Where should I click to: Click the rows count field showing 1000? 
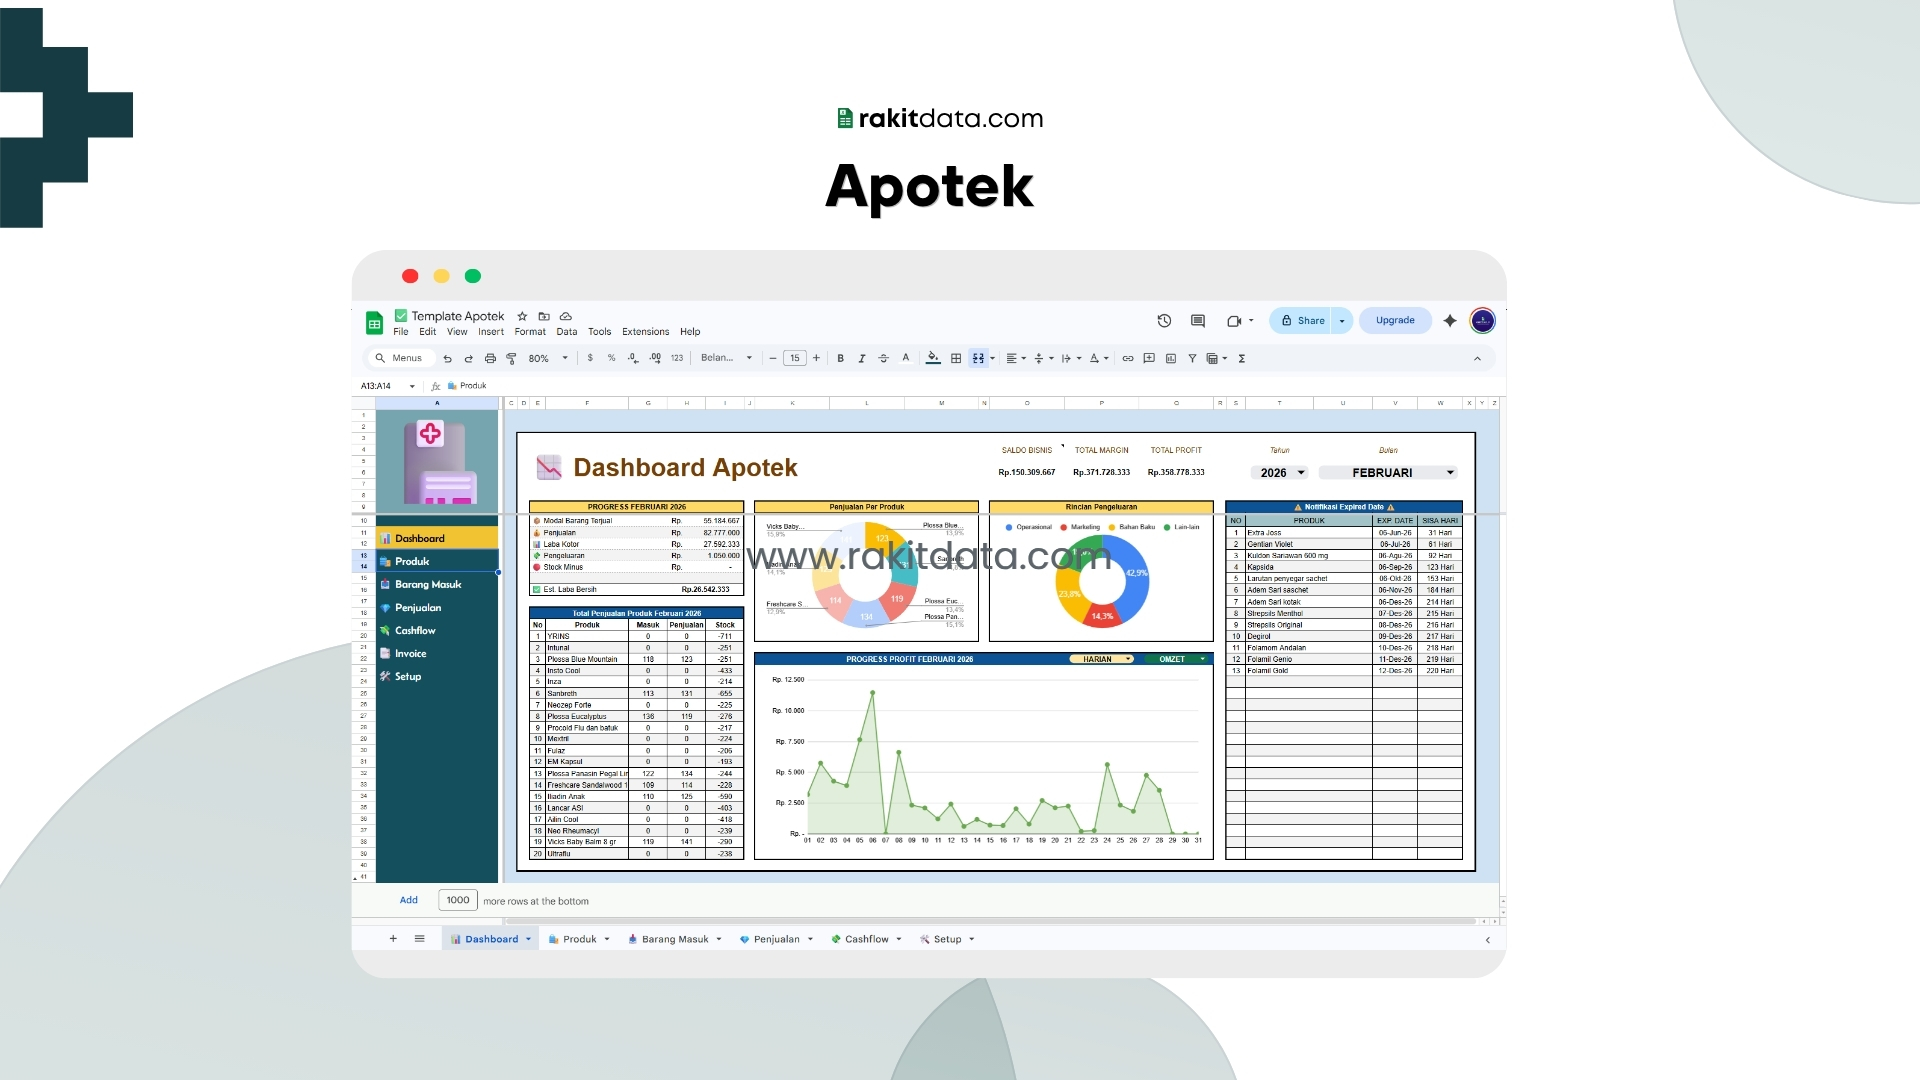click(458, 900)
